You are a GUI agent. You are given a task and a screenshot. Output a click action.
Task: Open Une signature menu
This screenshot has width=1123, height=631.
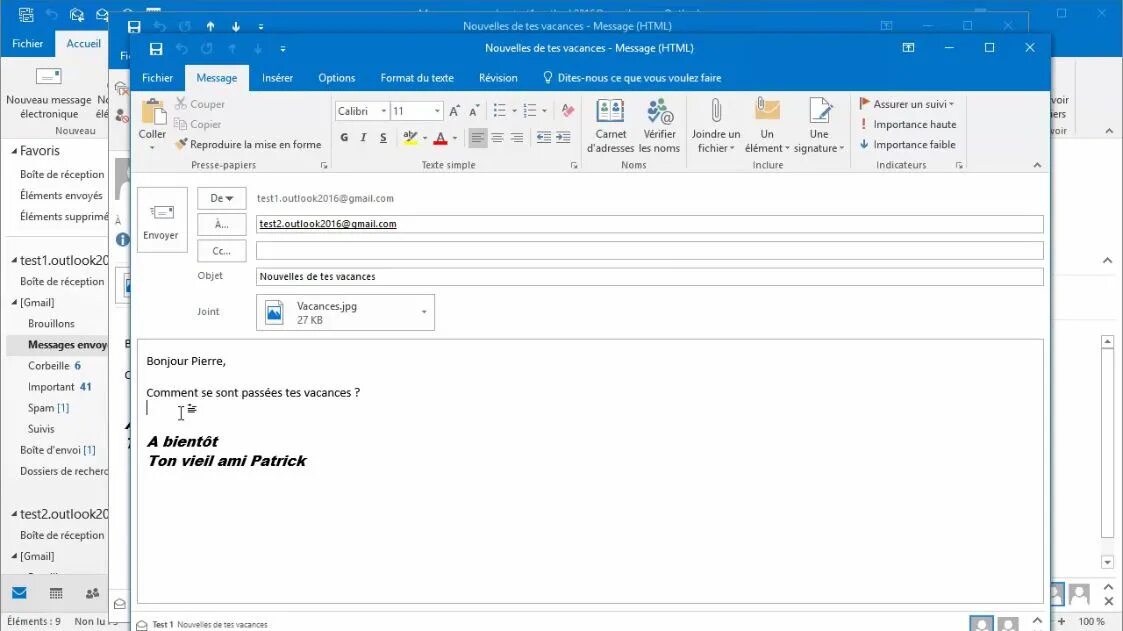pos(819,126)
